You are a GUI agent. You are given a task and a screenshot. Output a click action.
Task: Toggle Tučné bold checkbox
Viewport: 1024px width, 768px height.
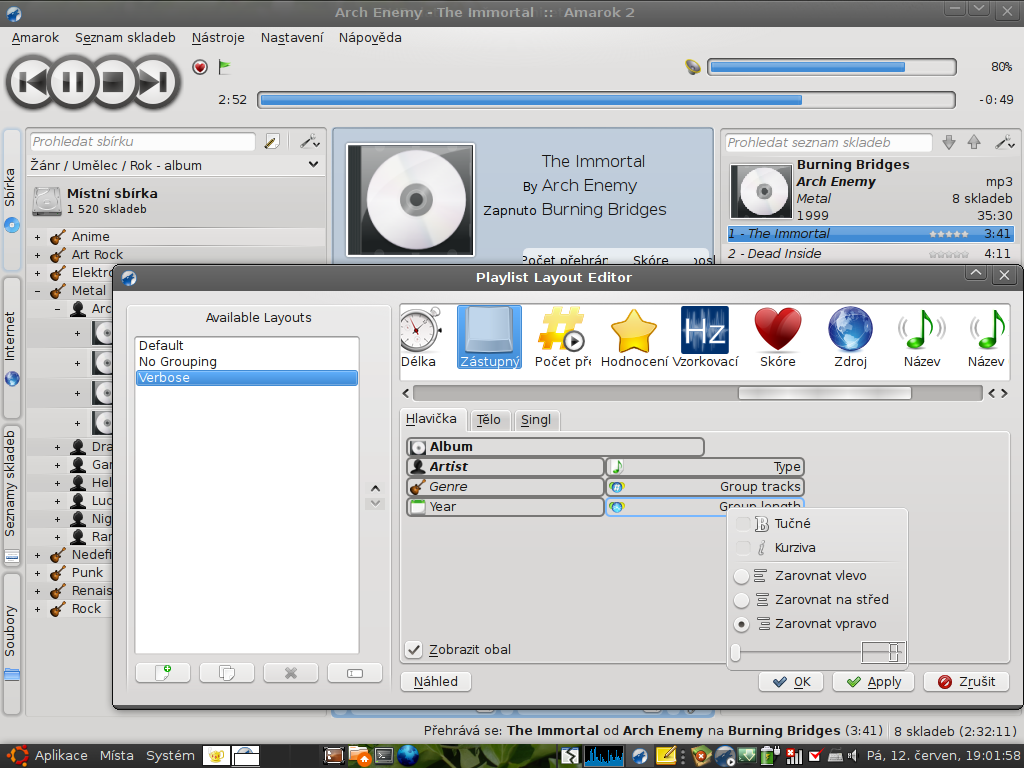[x=743, y=524]
